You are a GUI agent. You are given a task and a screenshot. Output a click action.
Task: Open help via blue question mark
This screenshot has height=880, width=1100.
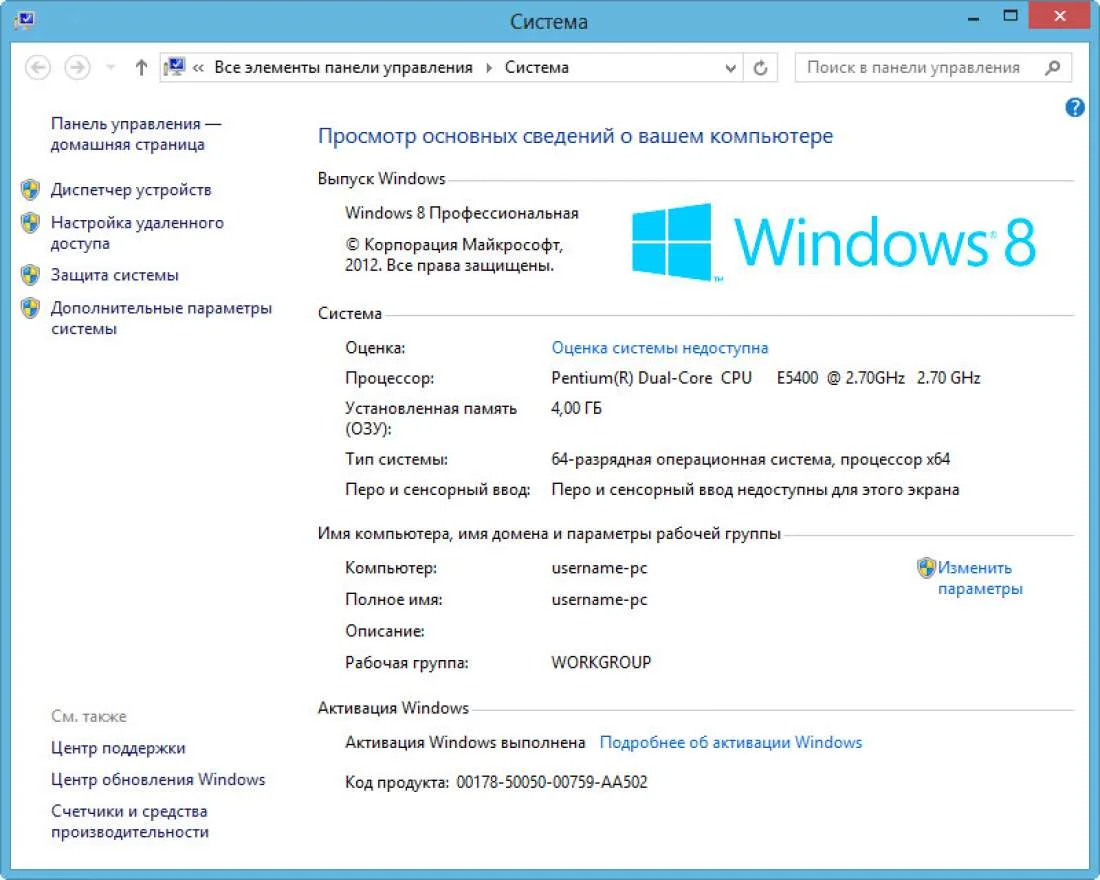[1074, 107]
